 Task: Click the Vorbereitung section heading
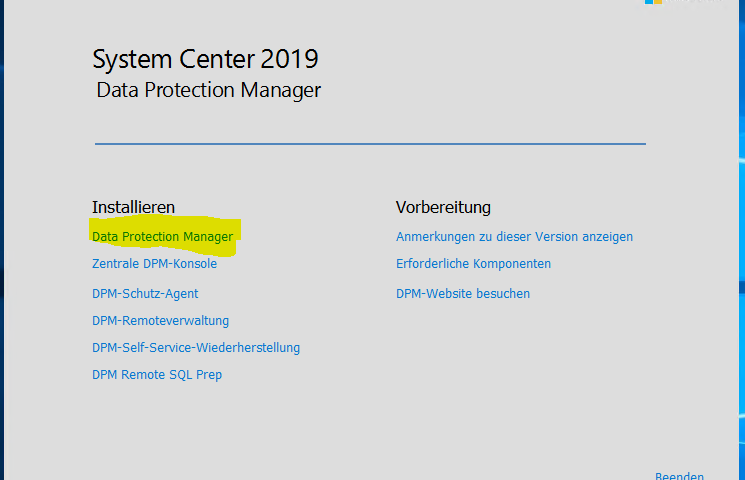point(443,207)
